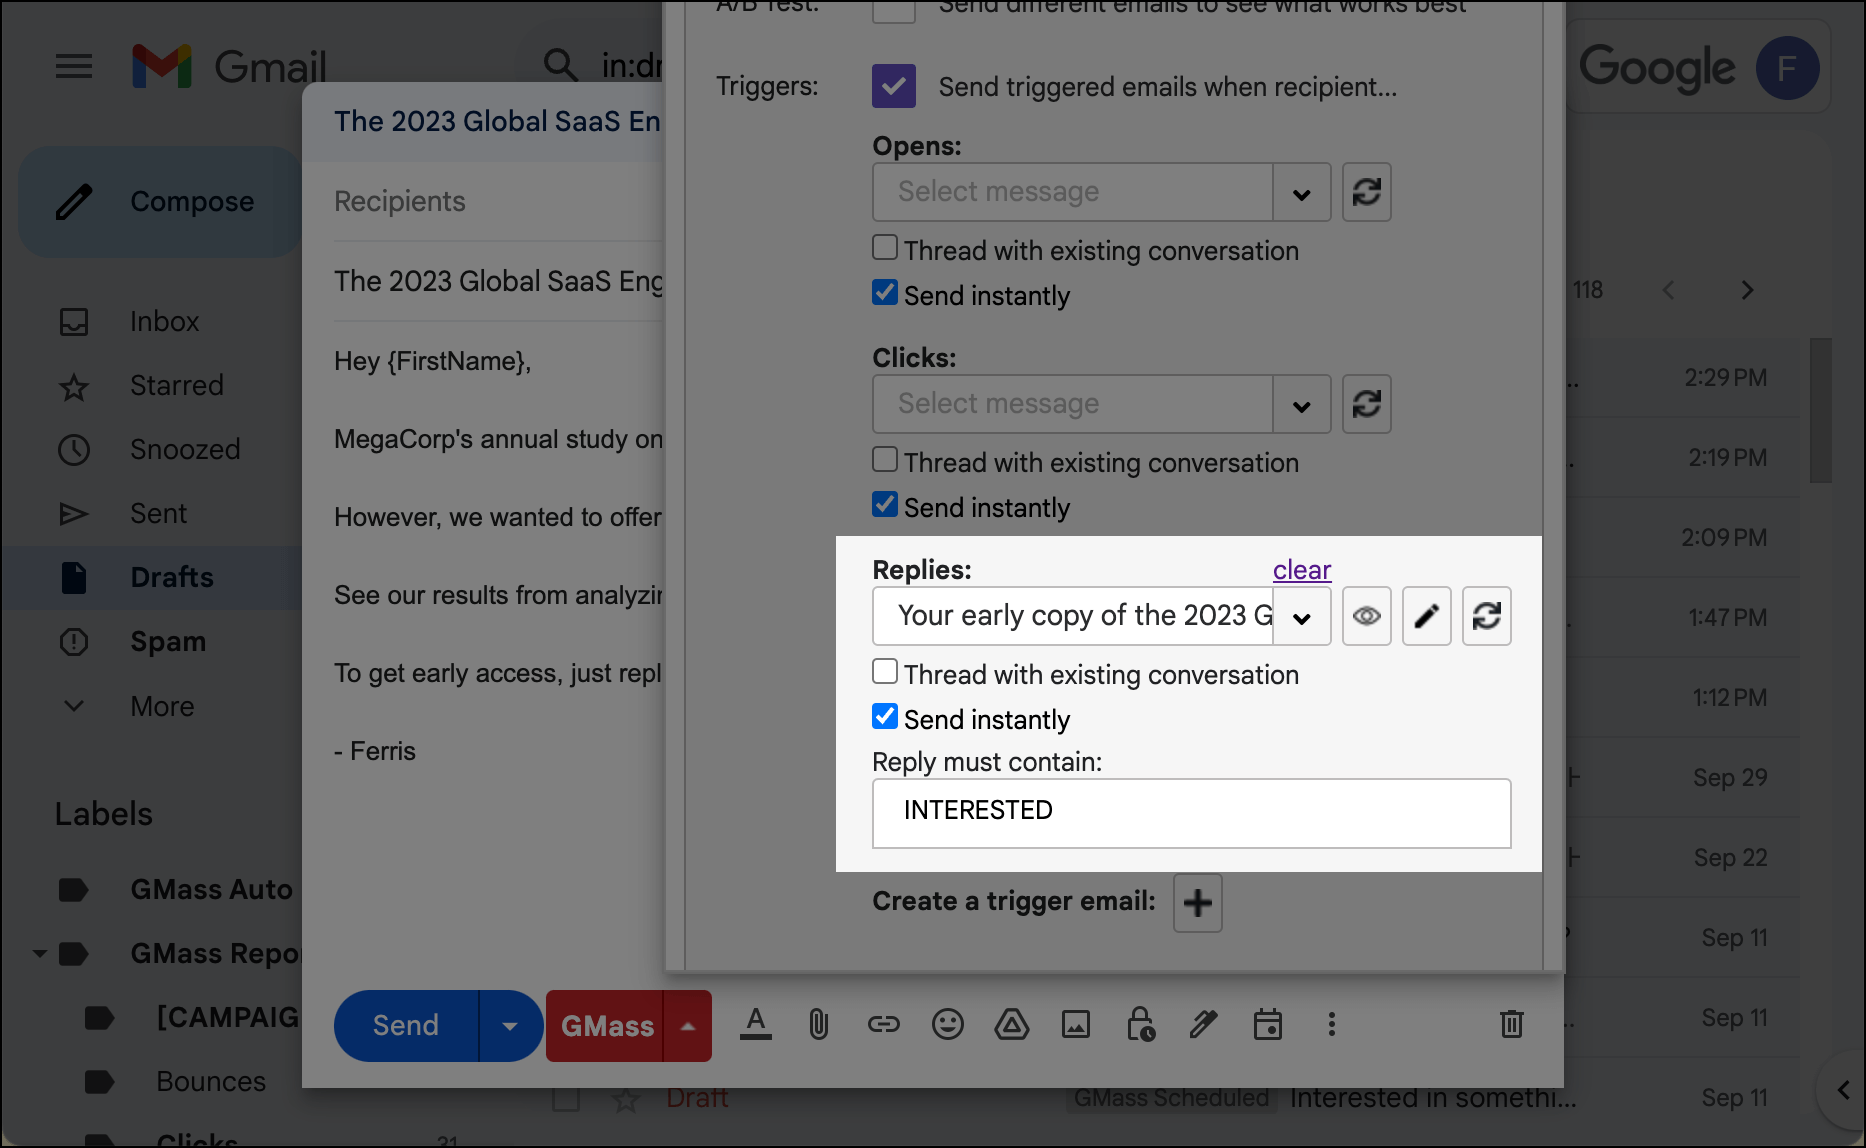Open the Starred folder
This screenshot has width=1866, height=1148.
[x=177, y=386]
